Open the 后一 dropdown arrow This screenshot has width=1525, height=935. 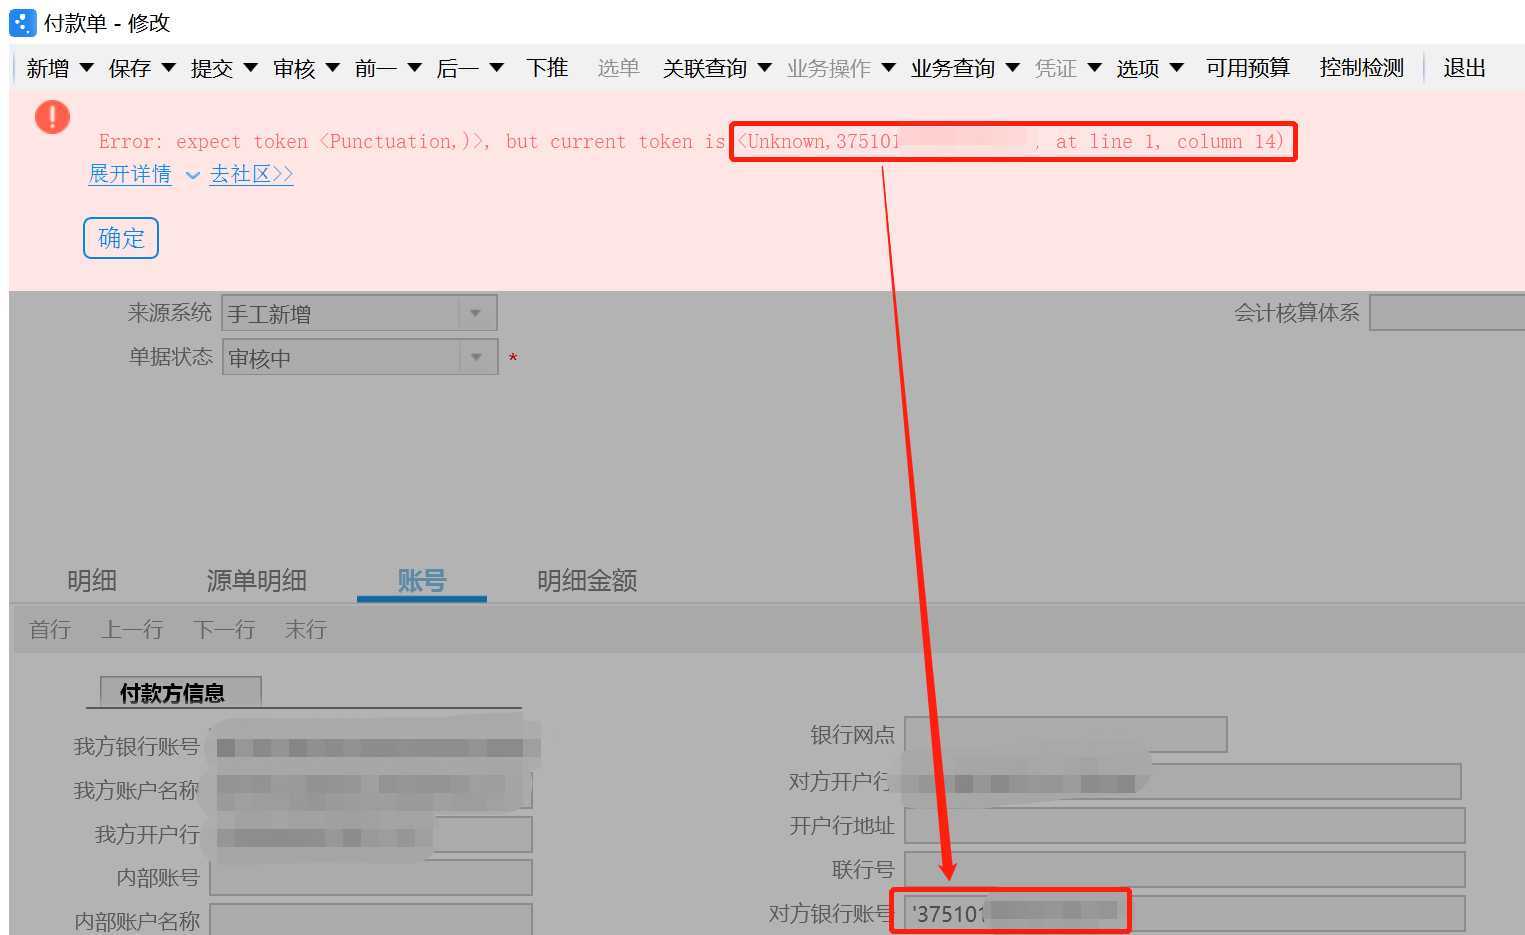coord(496,68)
